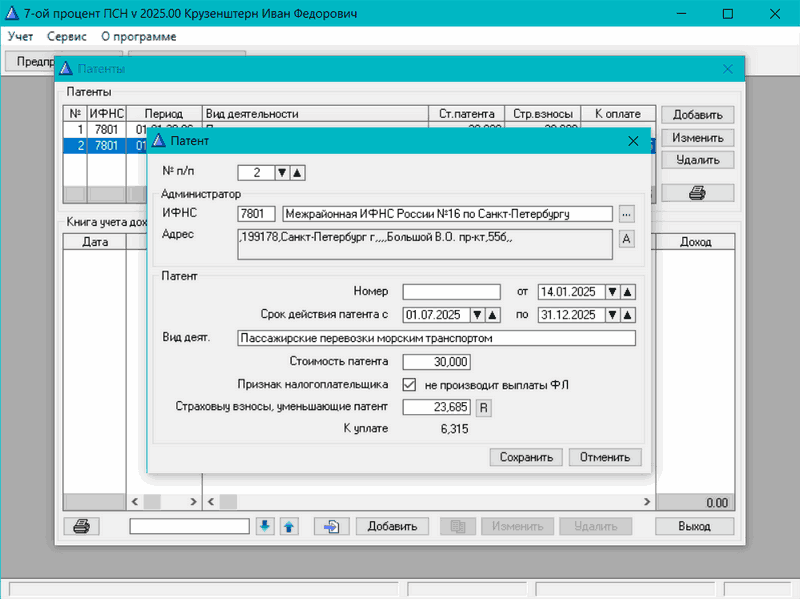Open the dropdown for start date 01.07.2025
Screen dimensions: 800x600
pos(477,315)
